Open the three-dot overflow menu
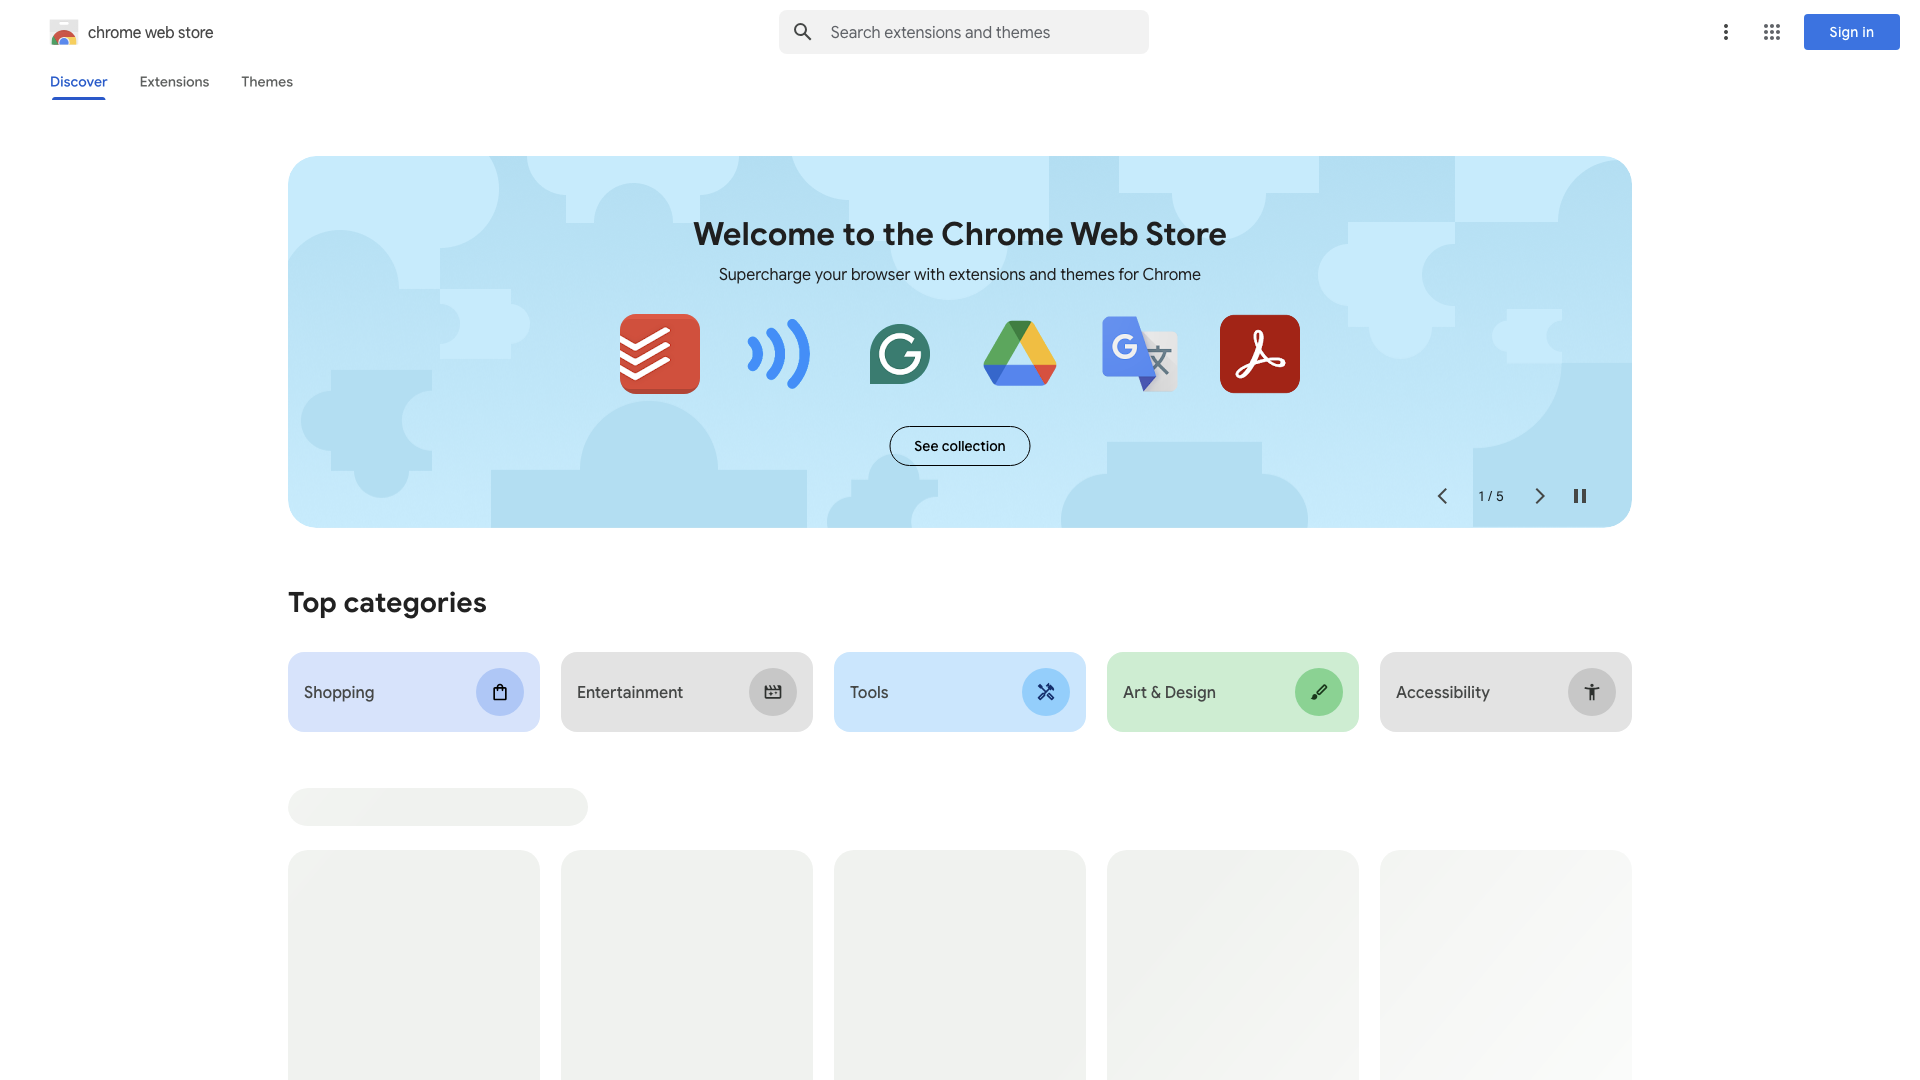 tap(1726, 32)
